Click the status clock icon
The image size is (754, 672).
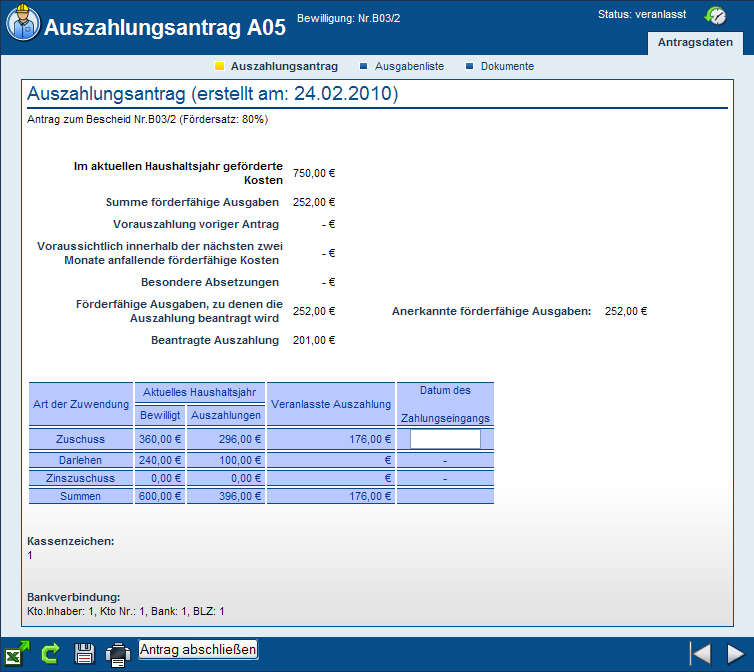point(715,15)
